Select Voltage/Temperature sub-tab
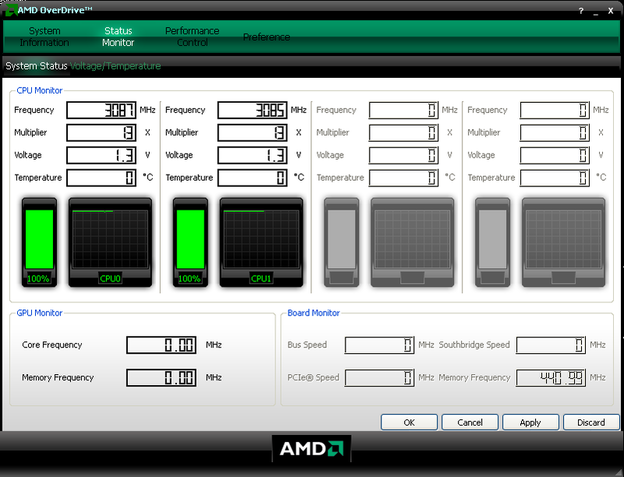The image size is (624, 477). 115,66
